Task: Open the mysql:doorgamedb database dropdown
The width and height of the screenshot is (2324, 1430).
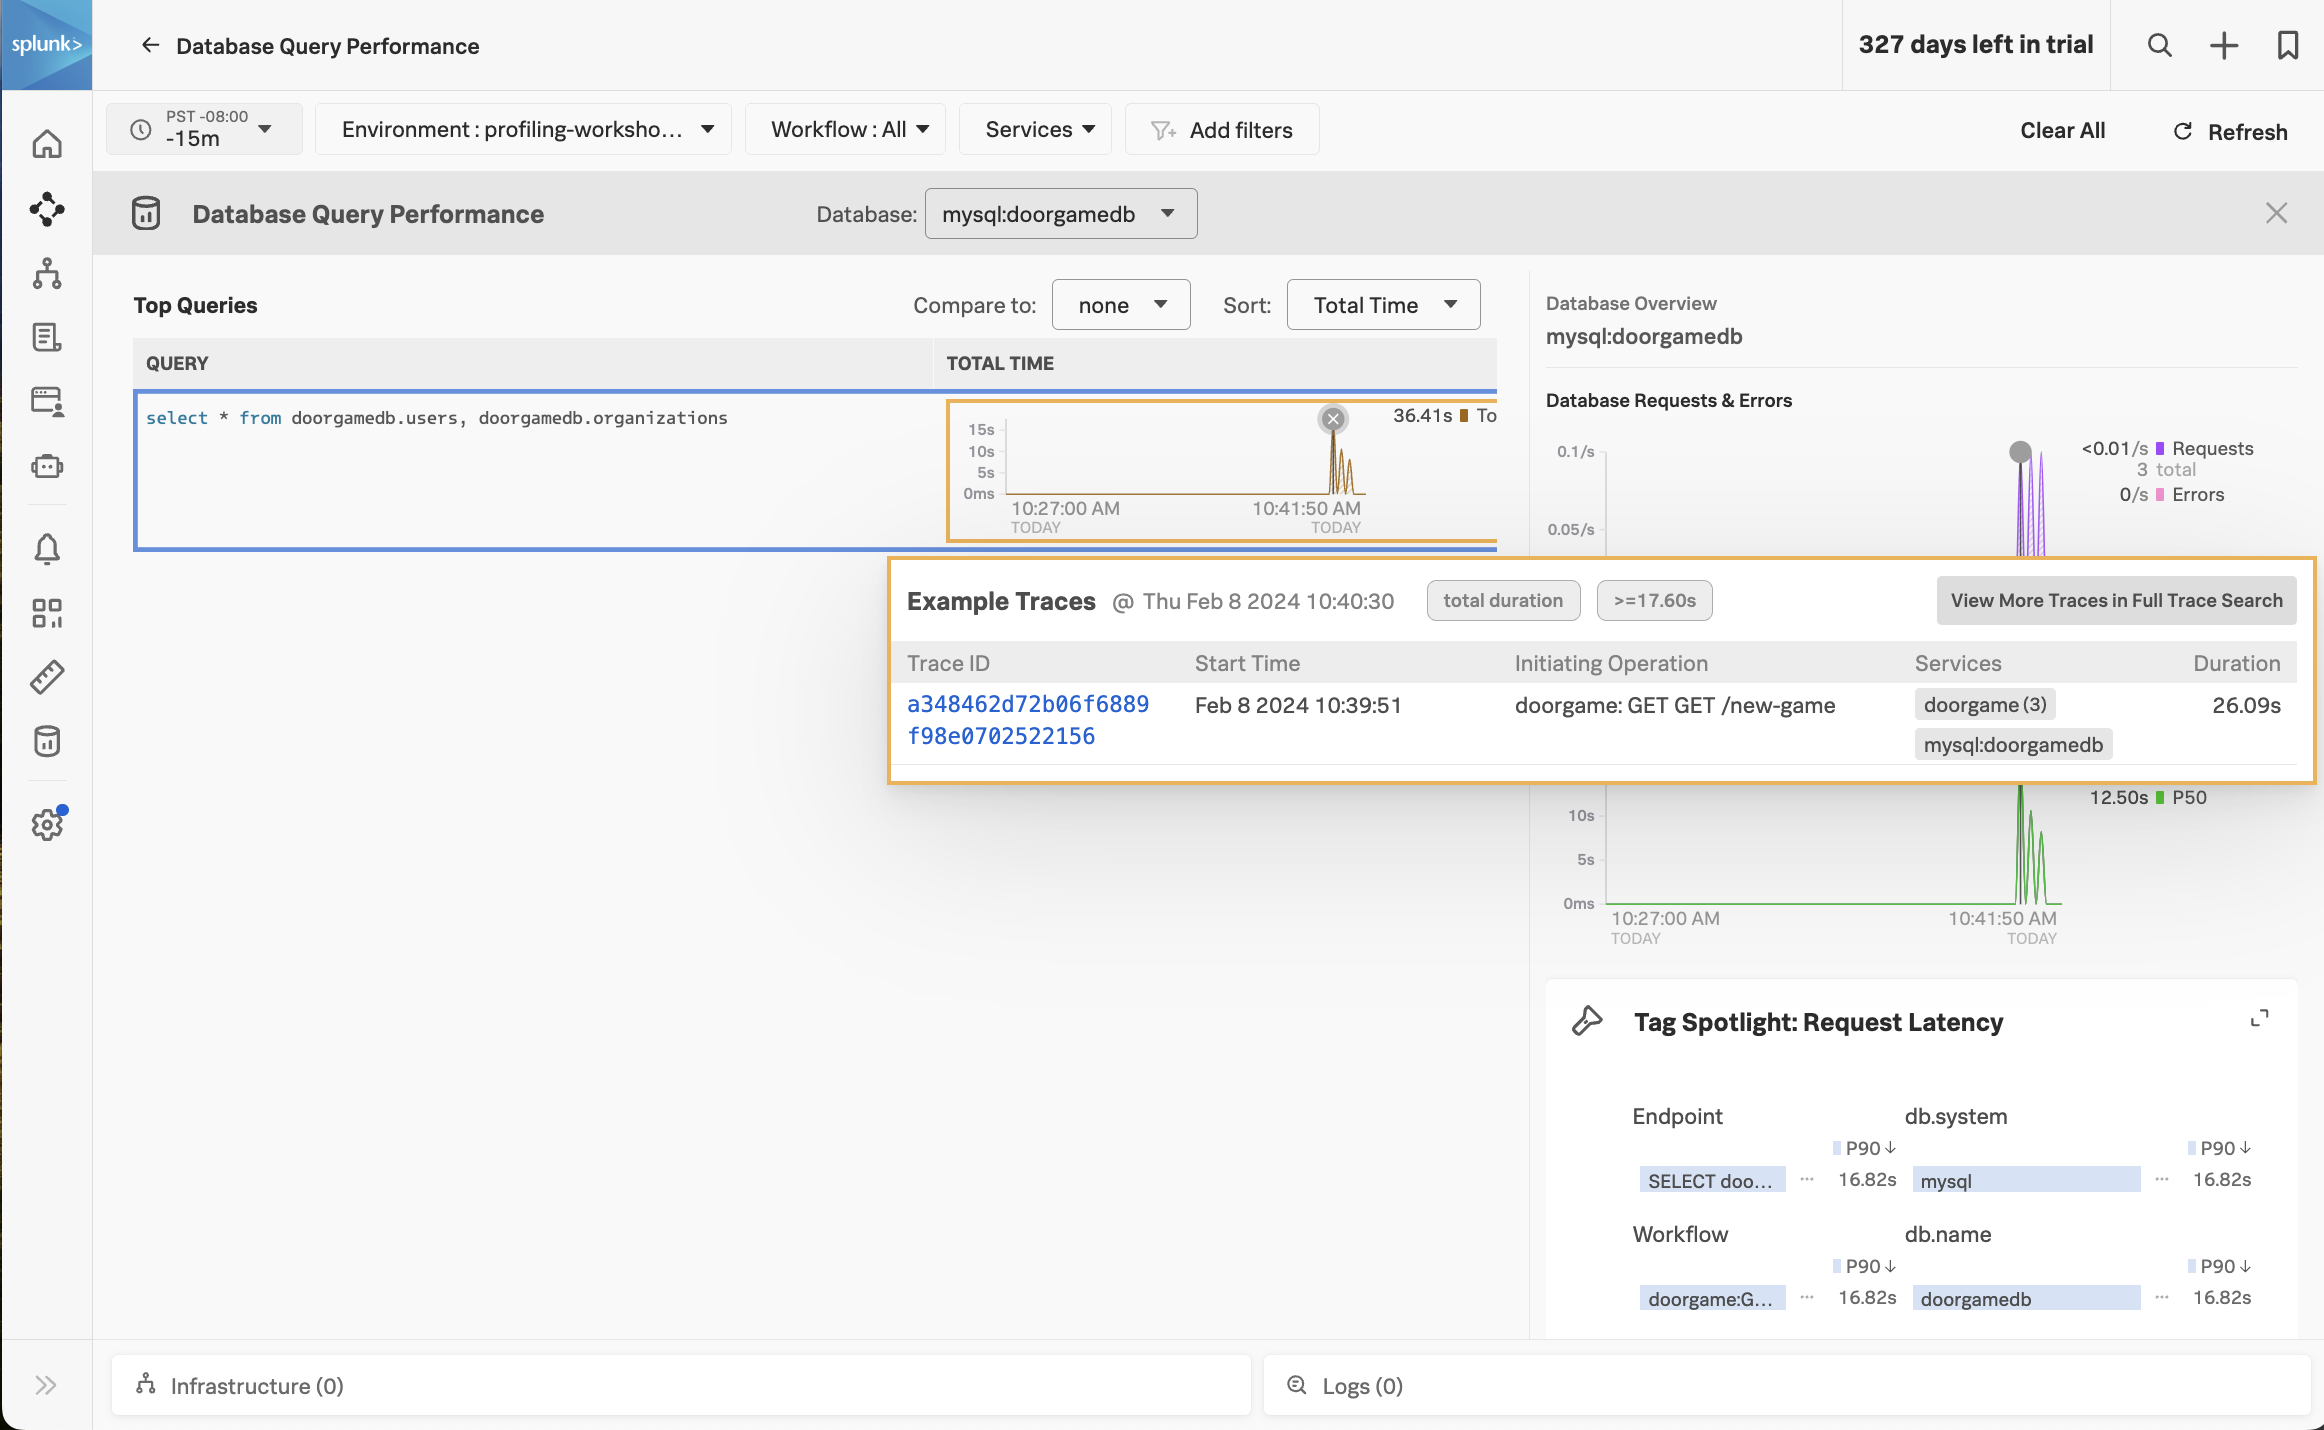Action: pyautogui.click(x=1060, y=214)
